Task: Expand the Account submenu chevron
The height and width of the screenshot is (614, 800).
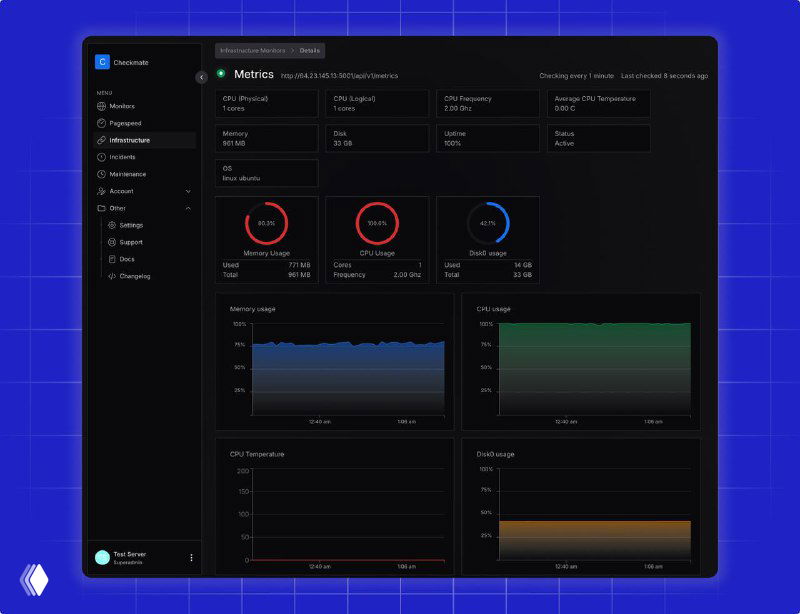Action: 188,191
